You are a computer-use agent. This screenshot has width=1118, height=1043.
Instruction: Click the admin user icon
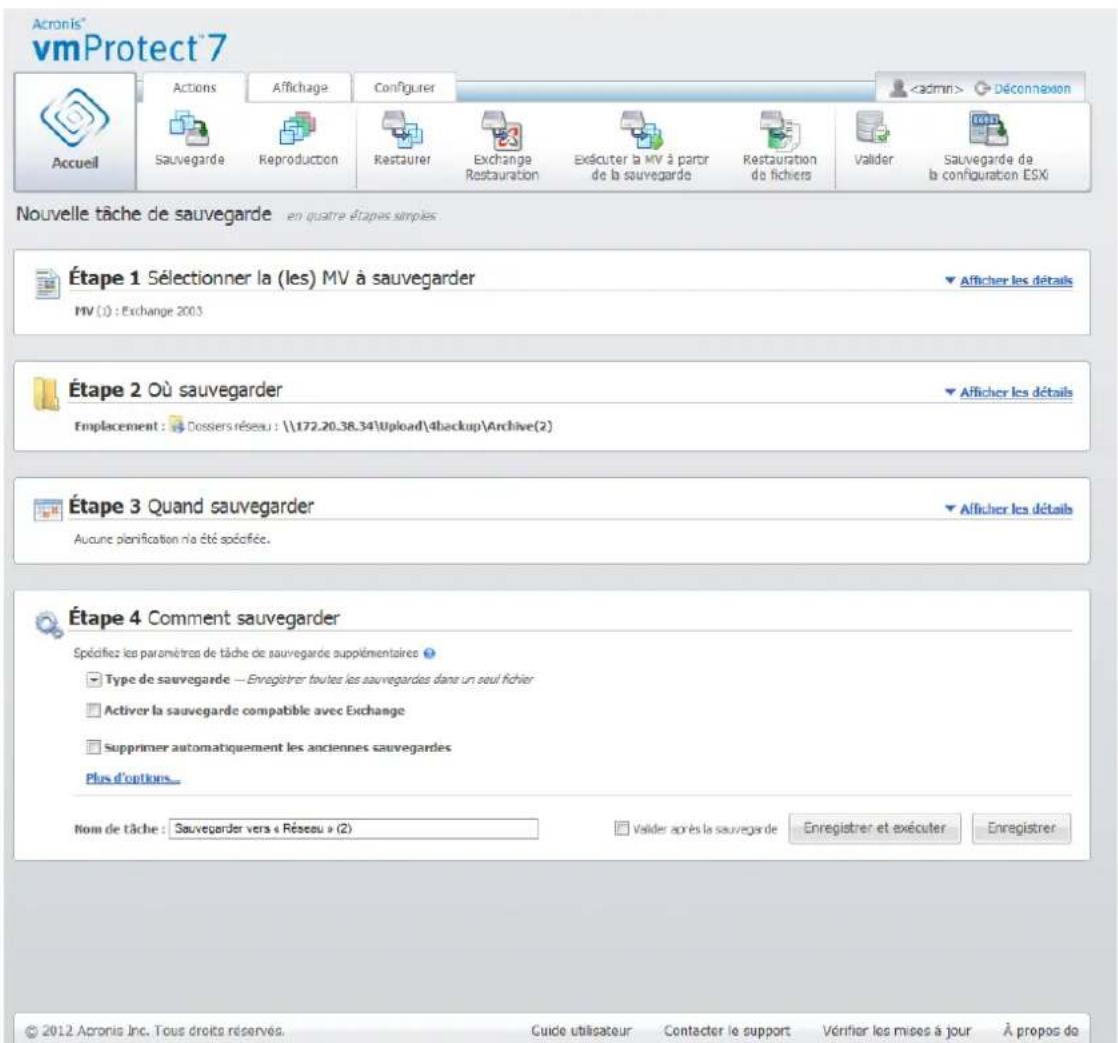pos(898,88)
